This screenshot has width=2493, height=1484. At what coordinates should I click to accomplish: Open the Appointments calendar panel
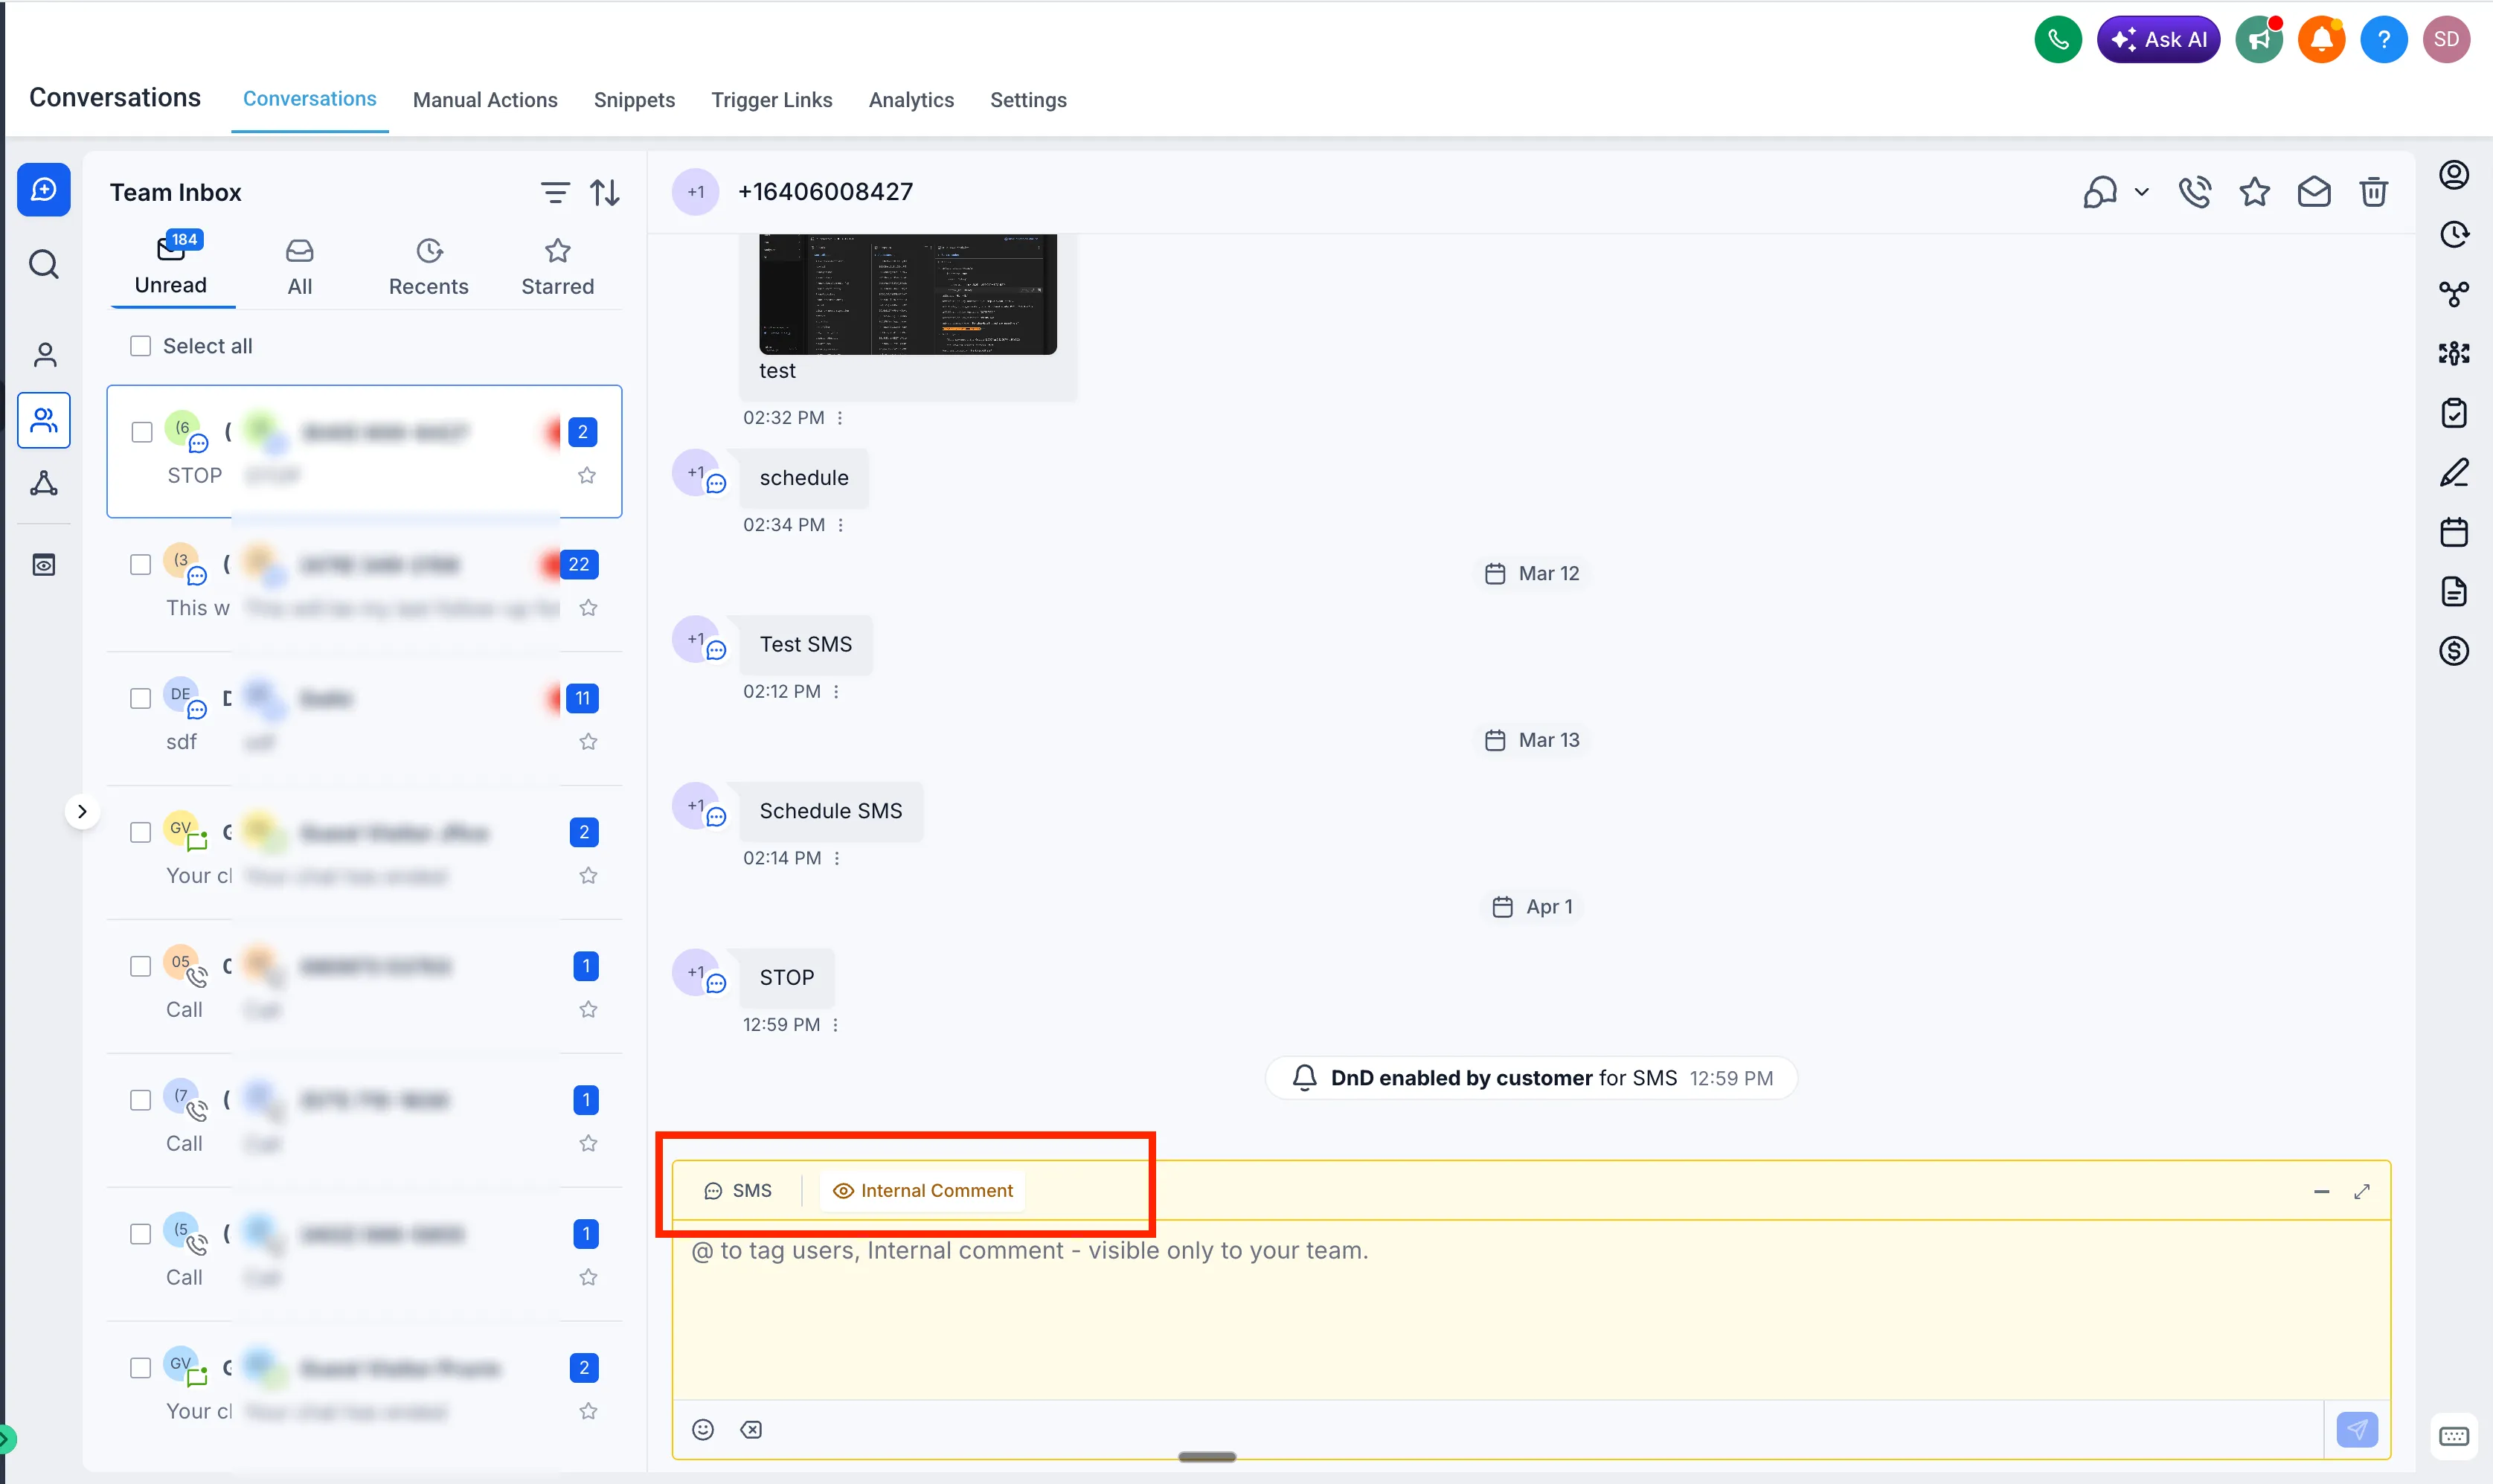[x=2455, y=532]
